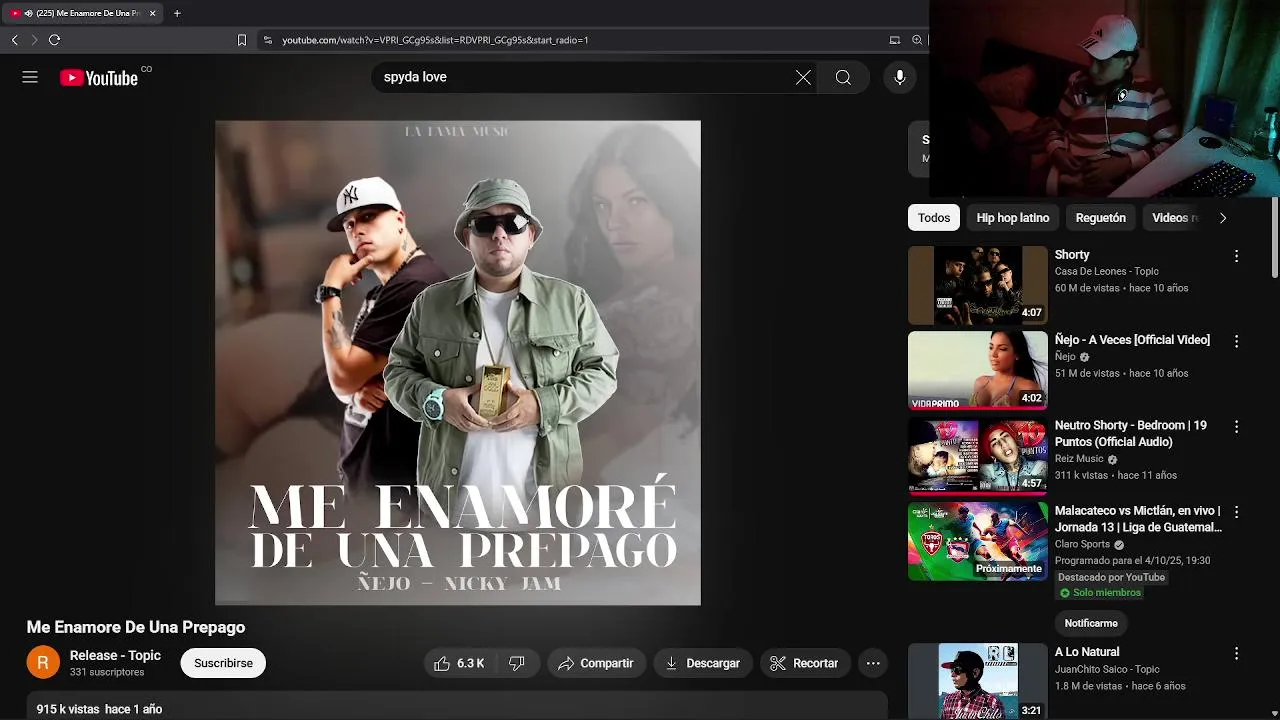The width and height of the screenshot is (1280, 720).
Task: Click the Destacado por YouTube label
Action: [1111, 577]
